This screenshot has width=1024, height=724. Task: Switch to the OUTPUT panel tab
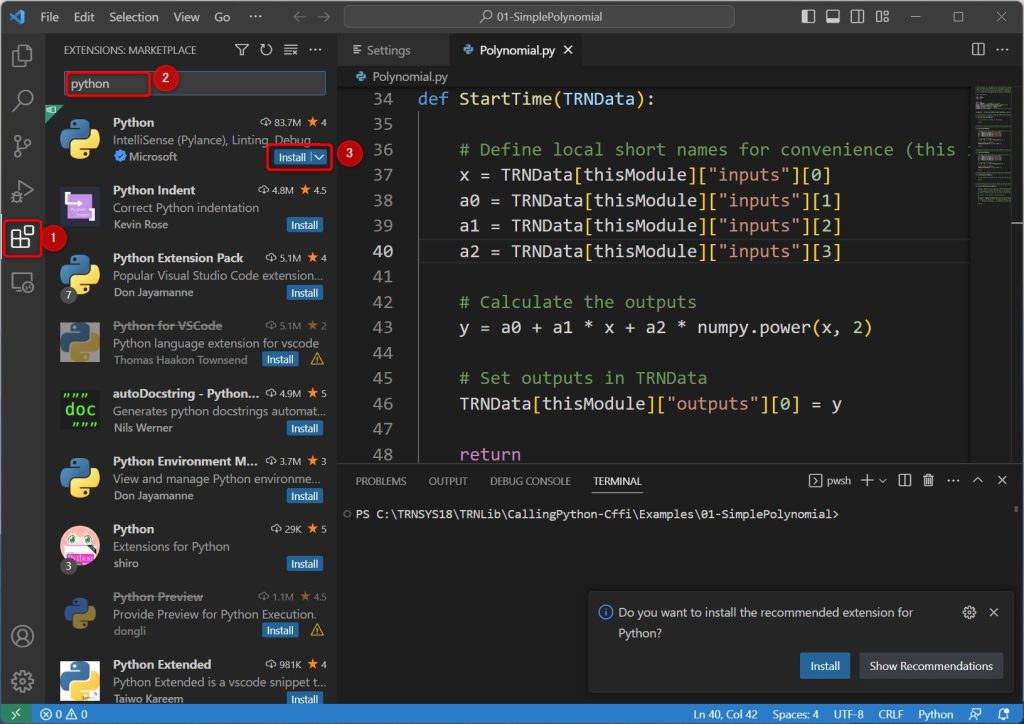coord(448,481)
